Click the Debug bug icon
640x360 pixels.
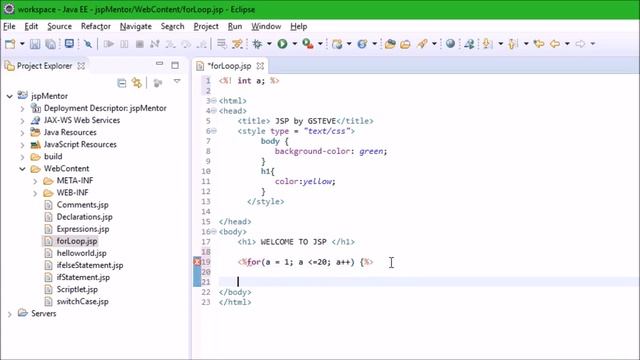[x=257, y=44]
